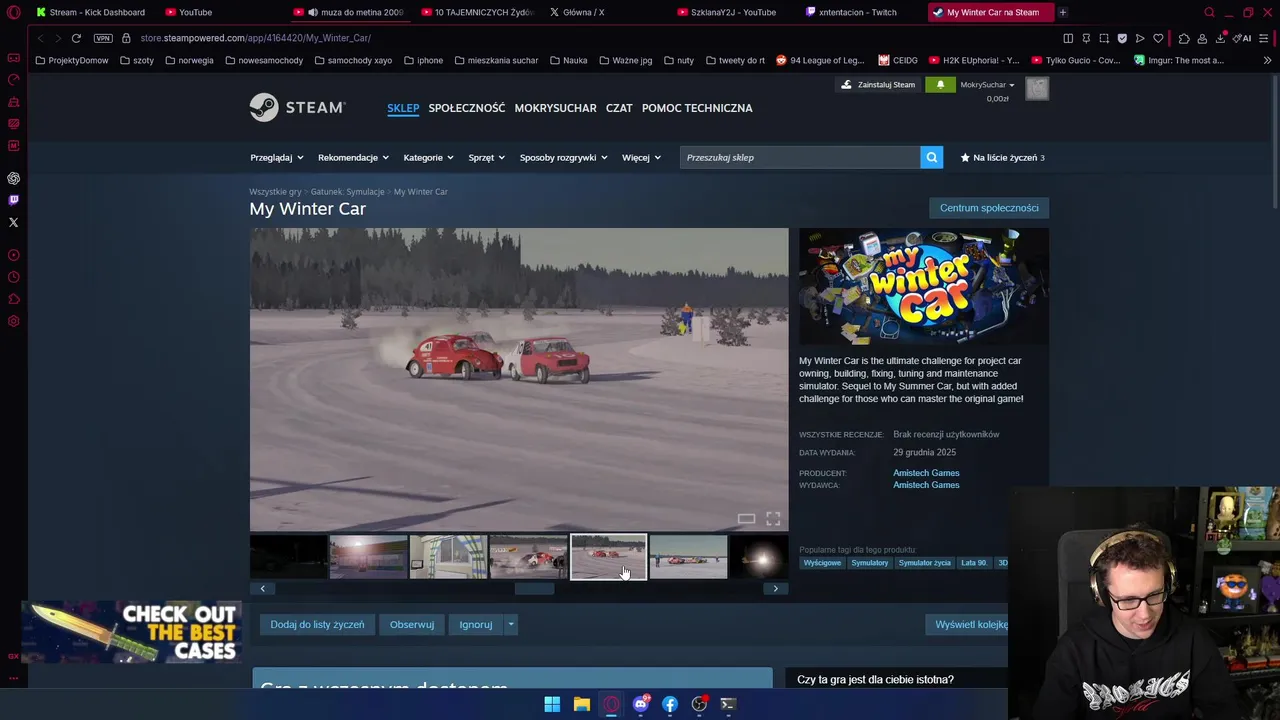Show more bookmarks with double chevron
The width and height of the screenshot is (1280, 720).
[x=1267, y=60]
